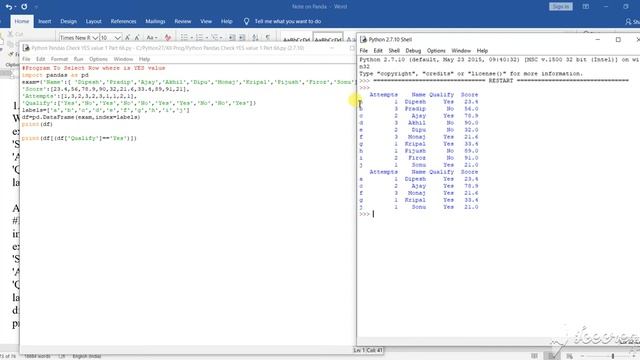The image size is (640, 360).
Task: Expand the Times New Roman font list
Action: [95, 38]
